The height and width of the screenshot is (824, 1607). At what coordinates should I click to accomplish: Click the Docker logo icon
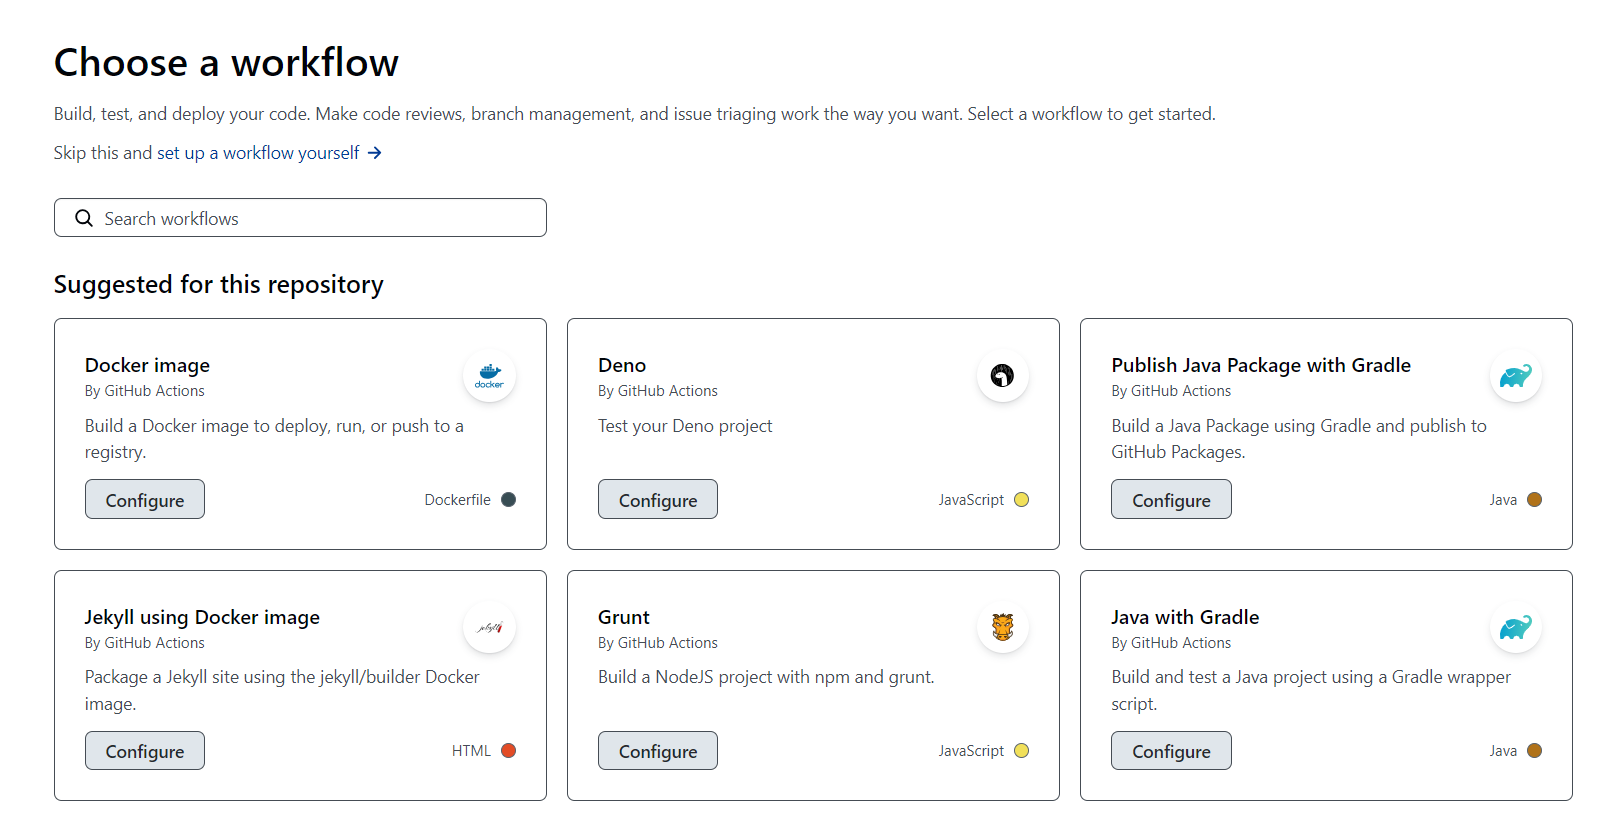pyautogui.click(x=489, y=376)
